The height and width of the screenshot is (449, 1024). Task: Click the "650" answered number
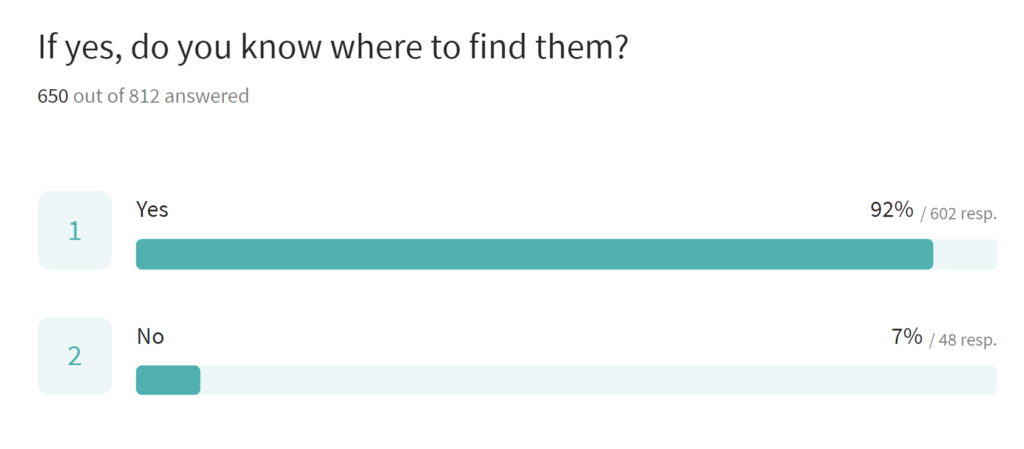[x=53, y=97]
